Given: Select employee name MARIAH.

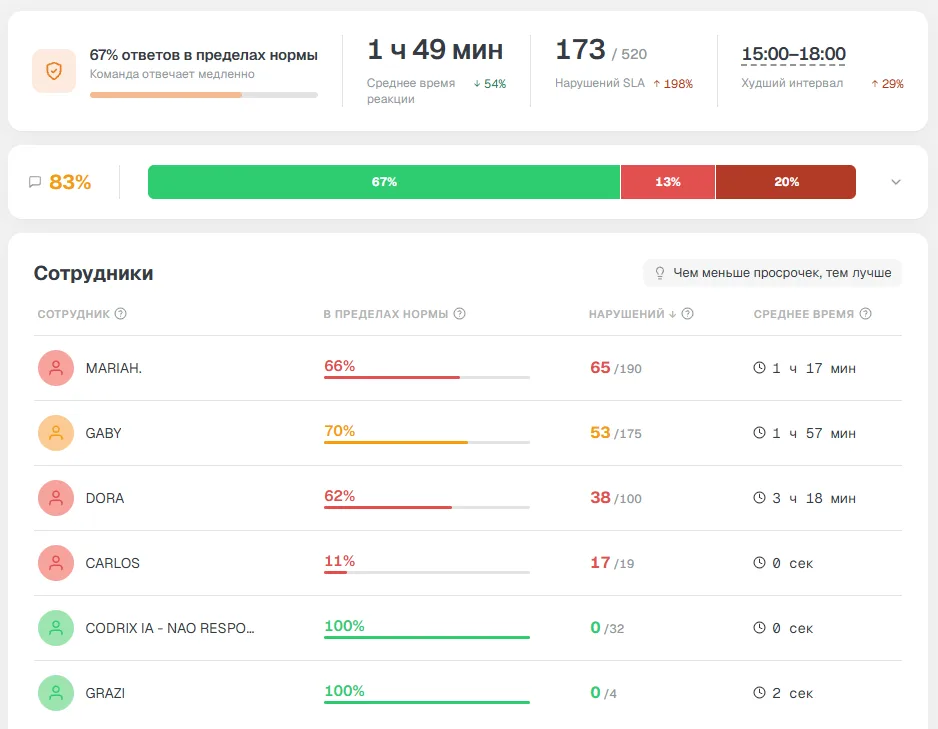Looking at the screenshot, I should [x=114, y=368].
